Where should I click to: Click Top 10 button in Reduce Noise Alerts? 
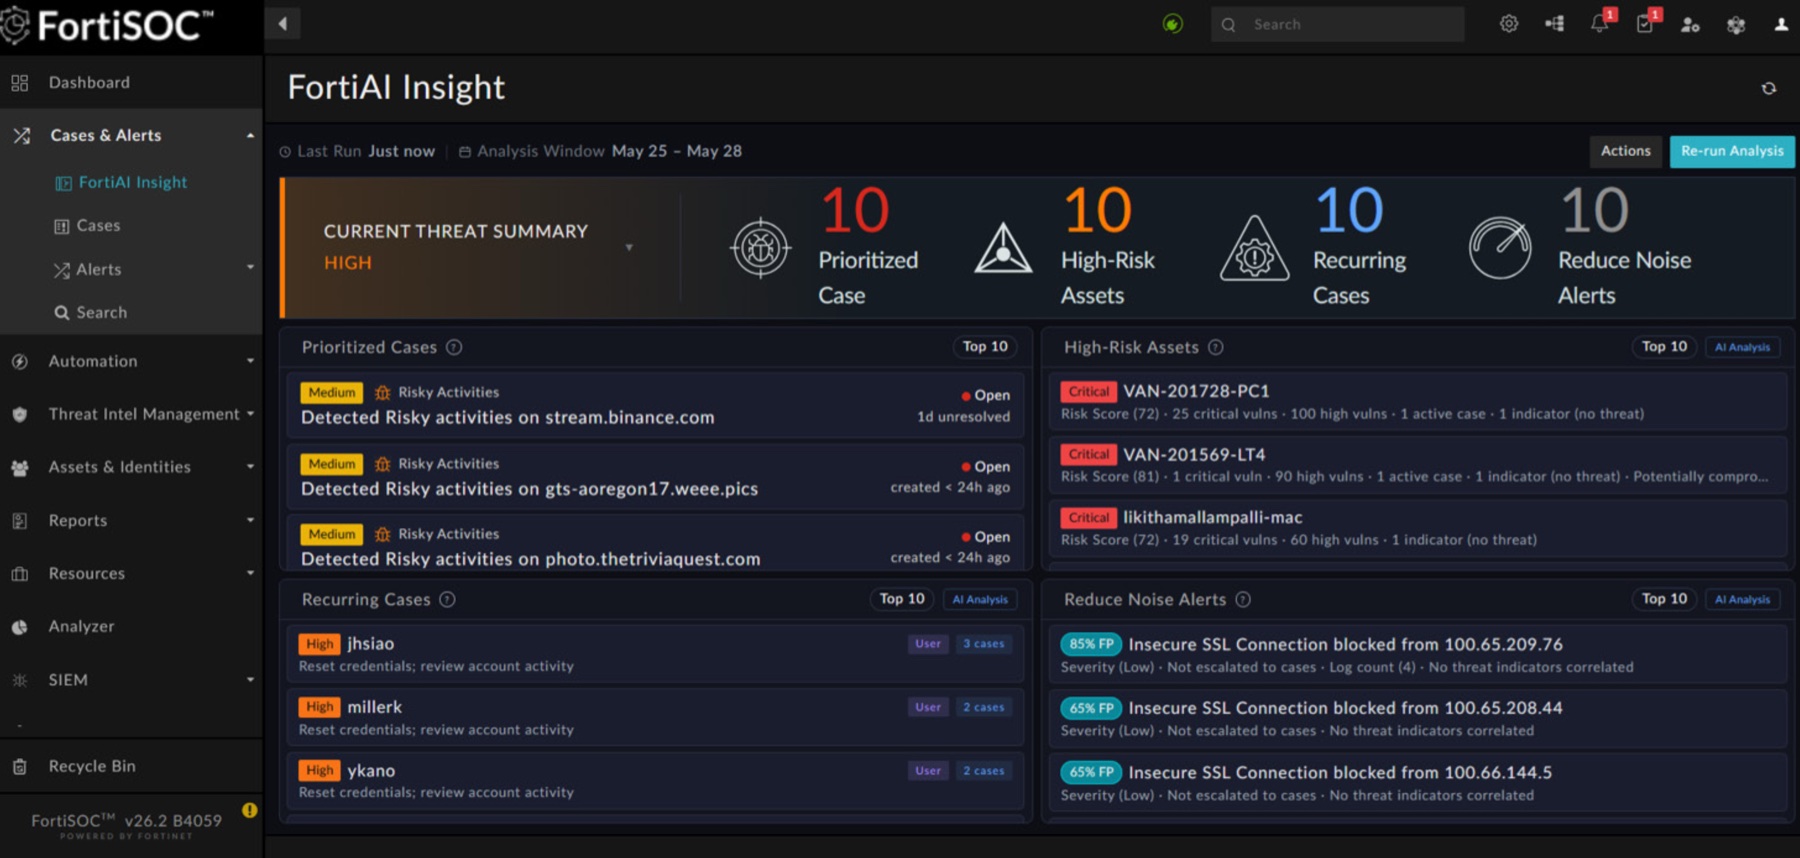pos(1664,599)
